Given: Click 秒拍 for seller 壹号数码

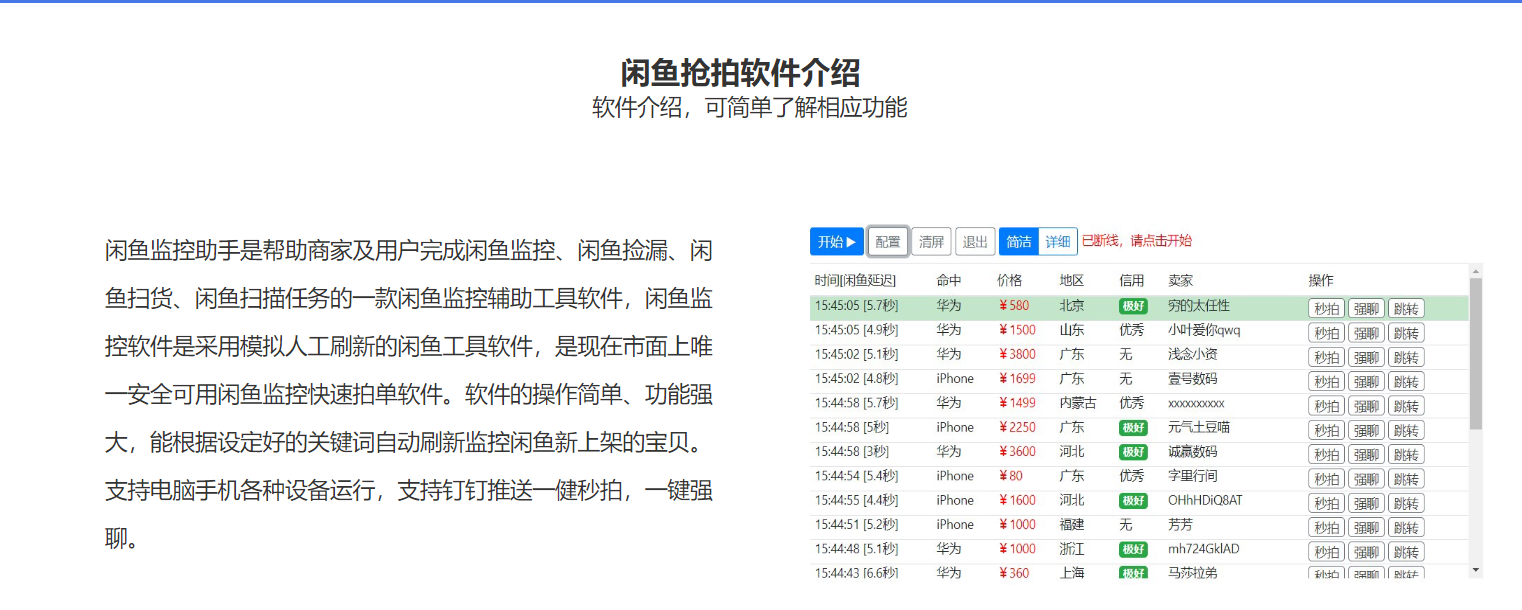Looking at the screenshot, I should (1327, 382).
